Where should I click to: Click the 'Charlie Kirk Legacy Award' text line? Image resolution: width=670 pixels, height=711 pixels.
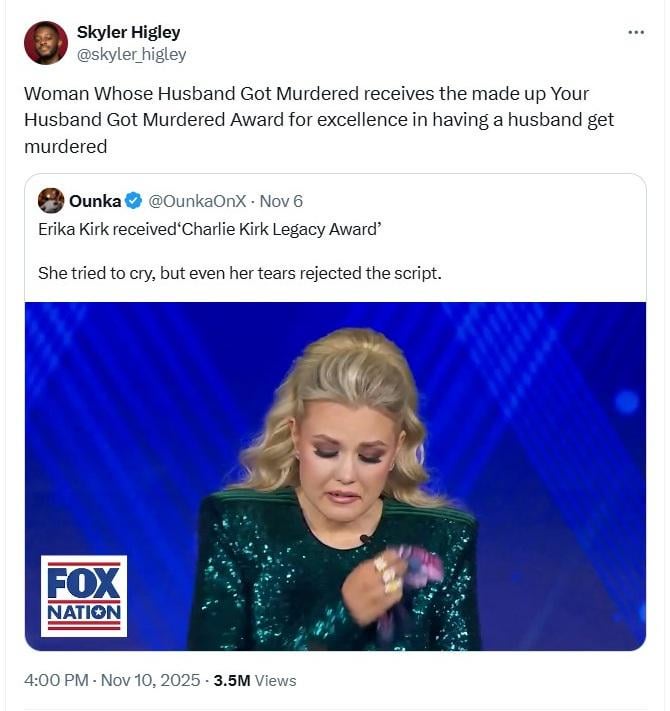point(209,228)
